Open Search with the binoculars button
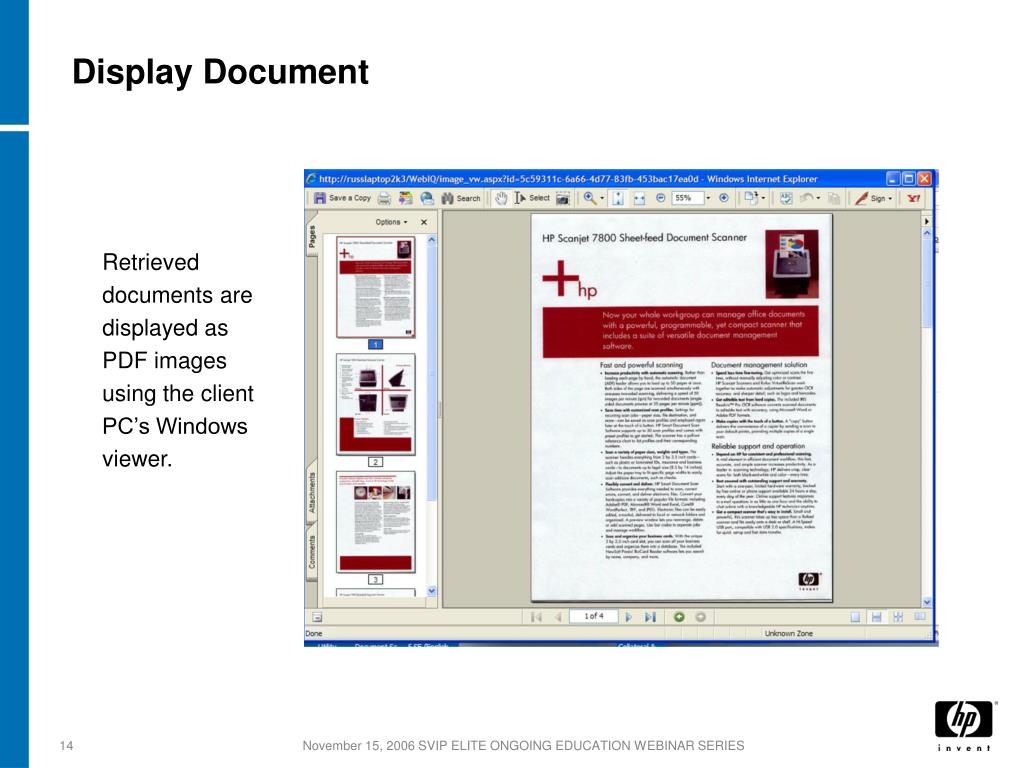This screenshot has width=1024, height=768. click(x=461, y=198)
